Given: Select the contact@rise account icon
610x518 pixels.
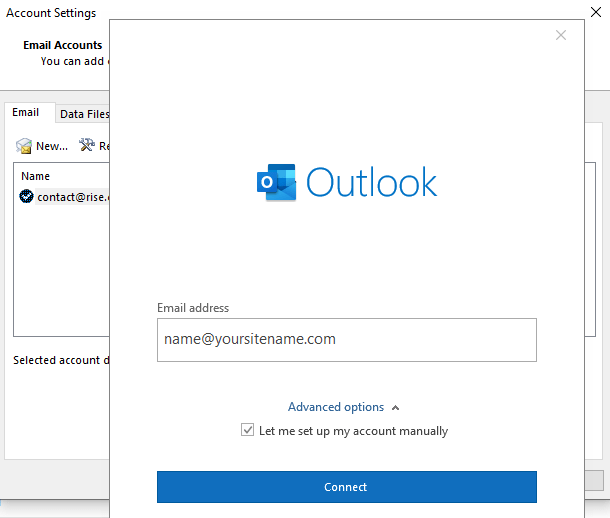Looking at the screenshot, I should point(26,196).
